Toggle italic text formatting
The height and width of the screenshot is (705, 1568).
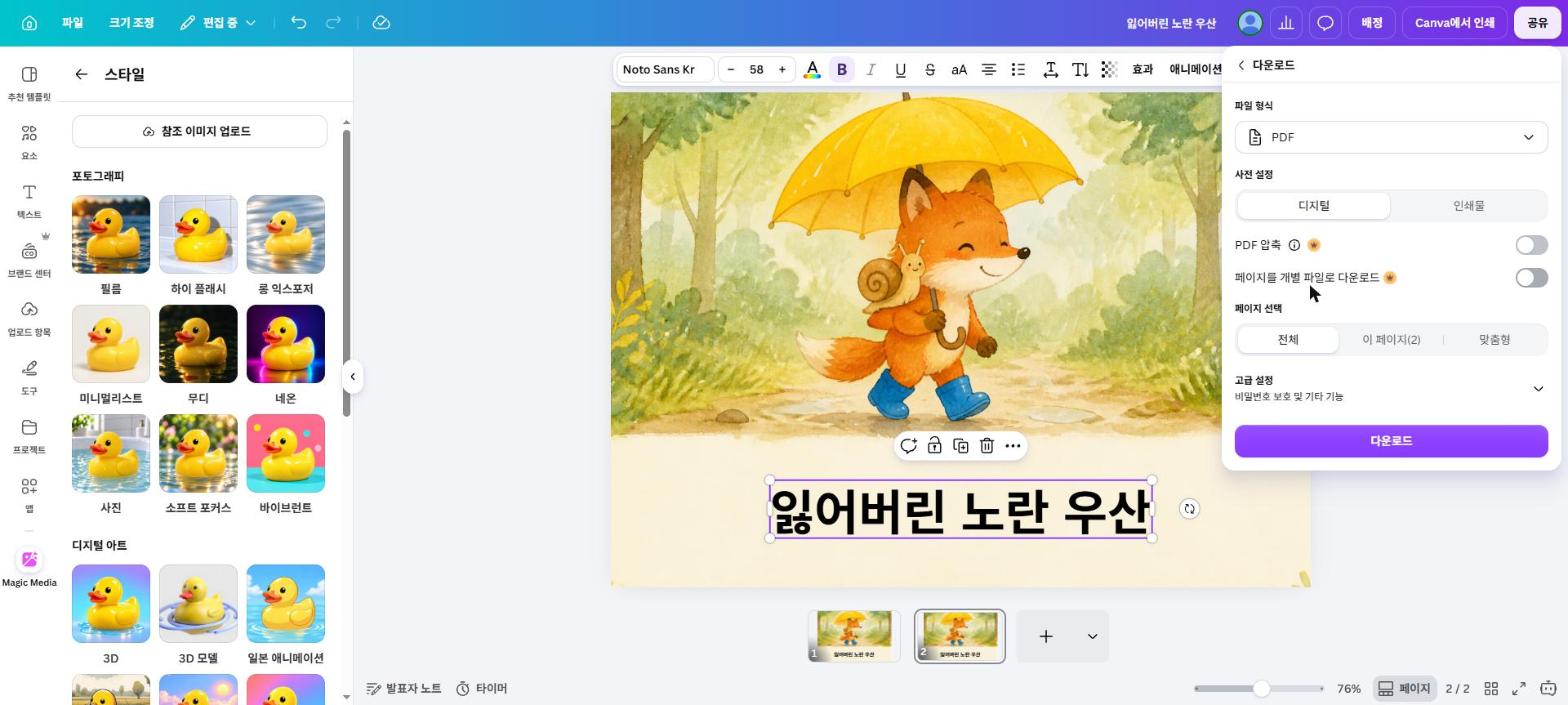click(871, 69)
